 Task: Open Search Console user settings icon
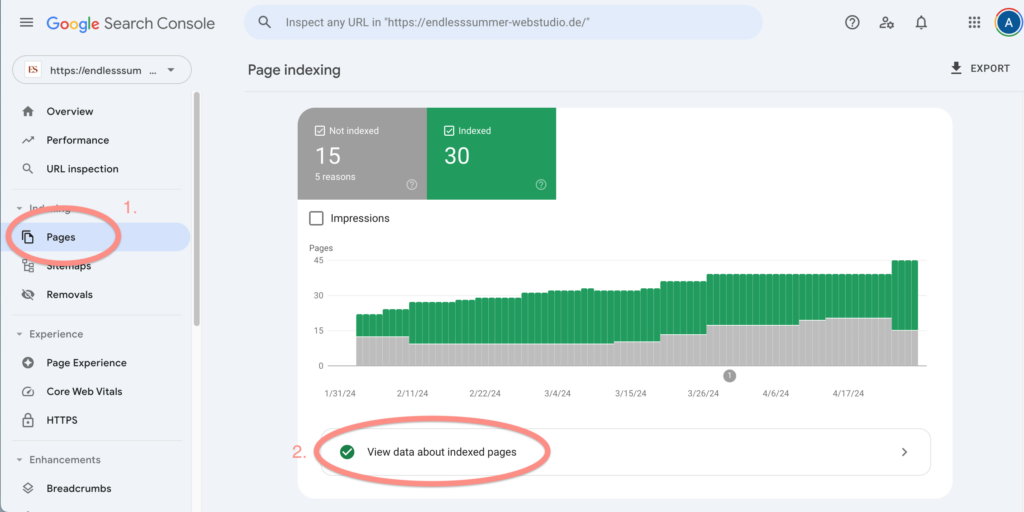pos(886,22)
